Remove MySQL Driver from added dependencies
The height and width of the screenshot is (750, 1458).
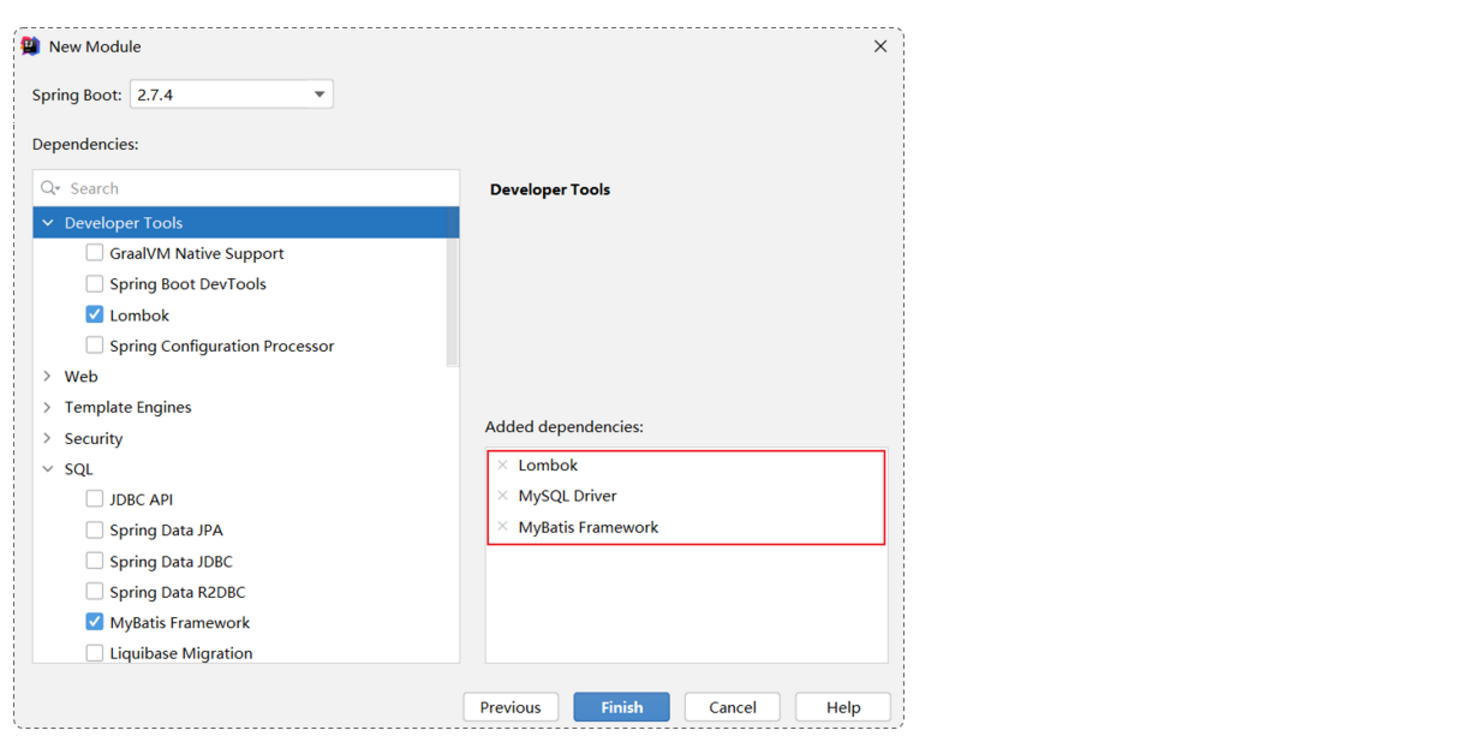point(503,496)
